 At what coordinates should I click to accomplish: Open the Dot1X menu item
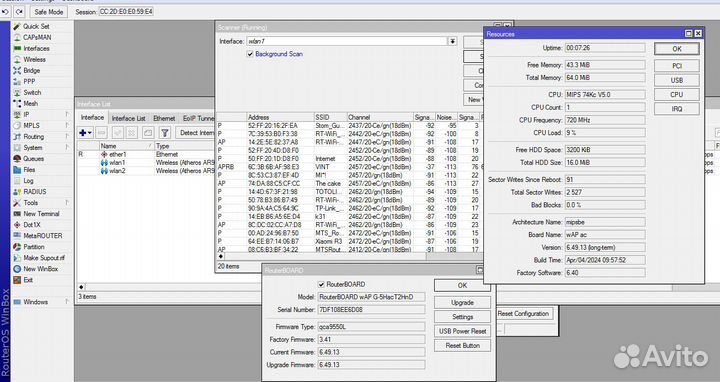click(32, 225)
